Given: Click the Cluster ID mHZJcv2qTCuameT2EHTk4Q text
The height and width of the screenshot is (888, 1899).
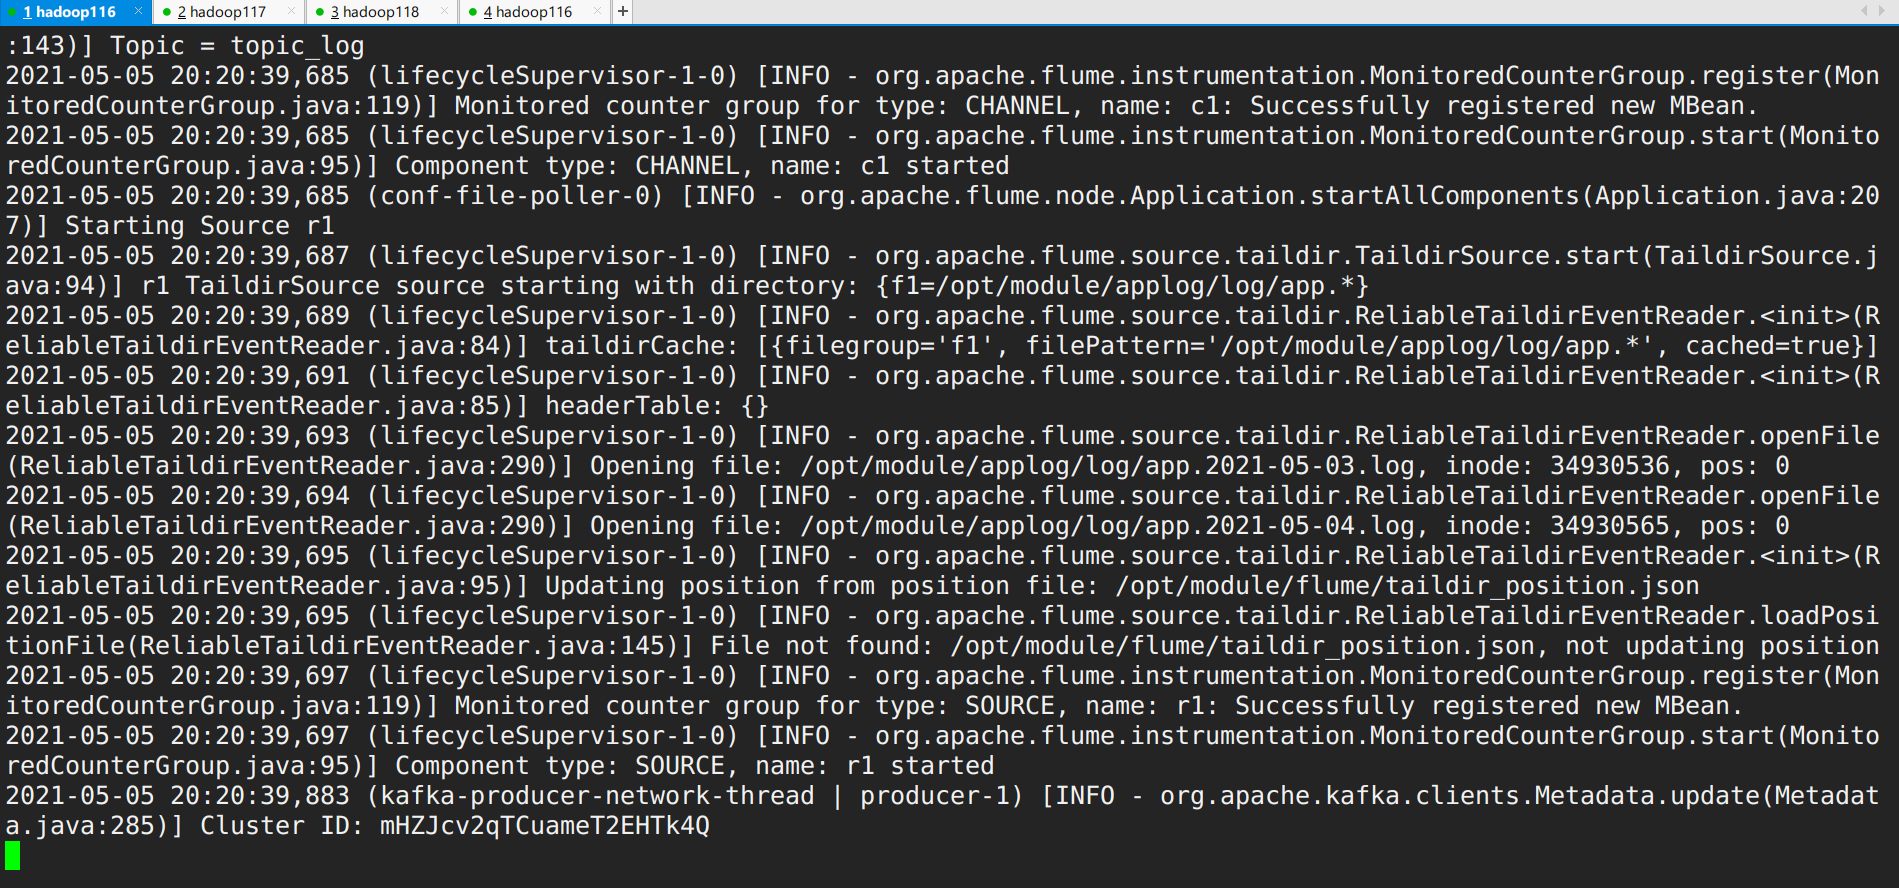Looking at the screenshot, I should click(x=455, y=826).
